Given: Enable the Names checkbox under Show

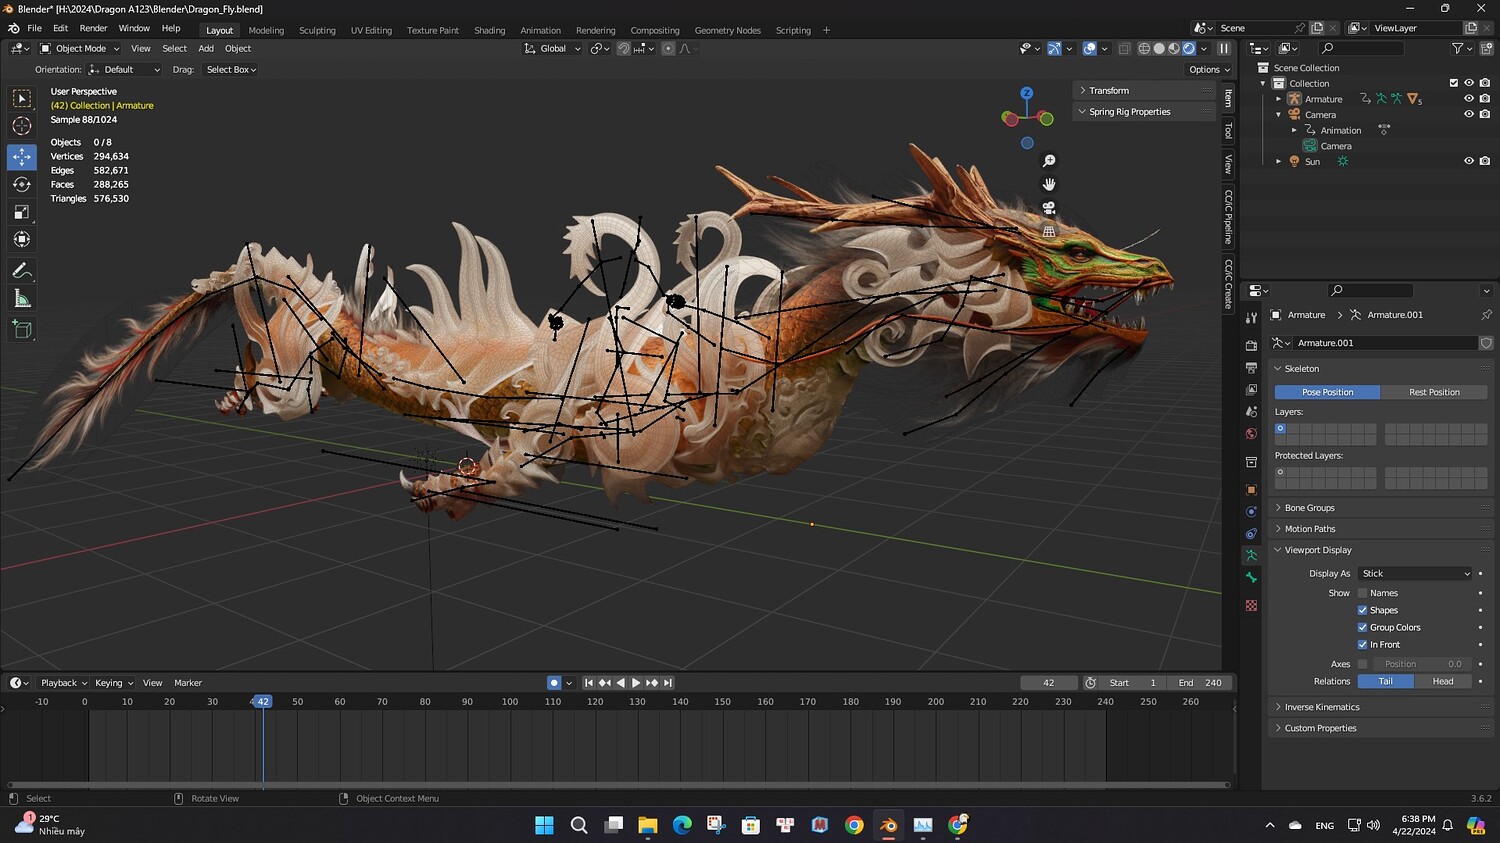Looking at the screenshot, I should click(x=1362, y=593).
